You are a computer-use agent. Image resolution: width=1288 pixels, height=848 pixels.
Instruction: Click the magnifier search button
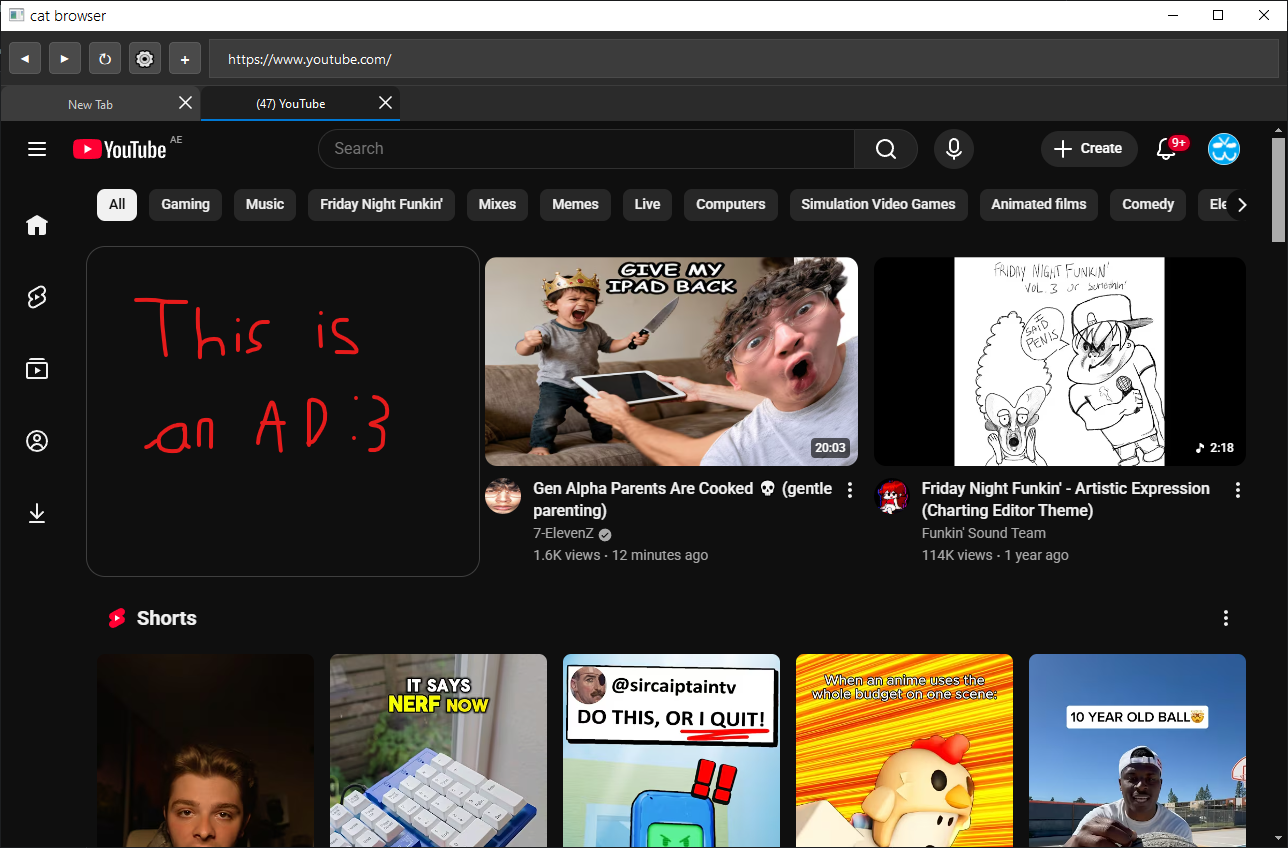coord(886,149)
